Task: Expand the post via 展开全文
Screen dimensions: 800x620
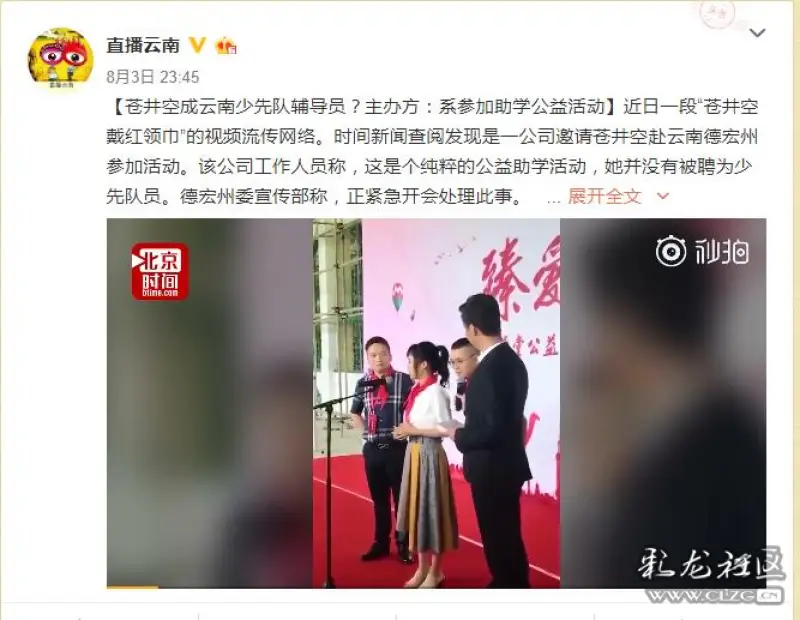Action: pos(605,196)
